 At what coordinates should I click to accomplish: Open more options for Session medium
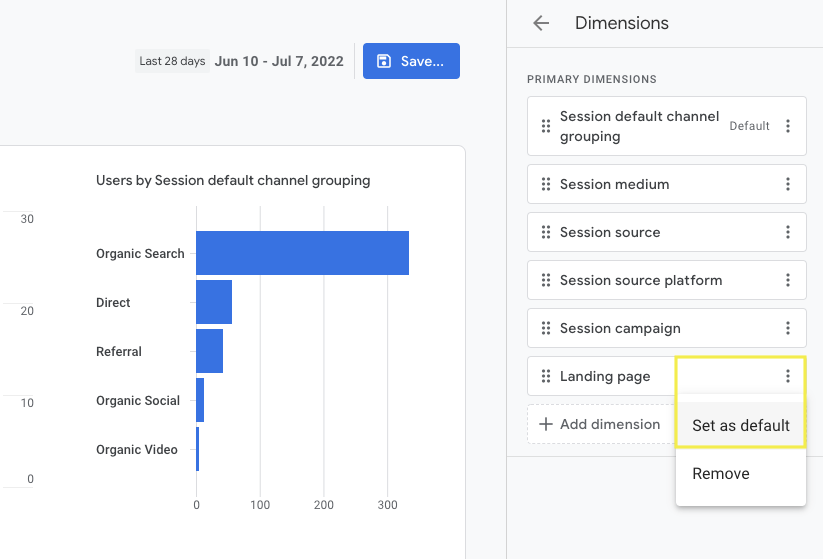(788, 184)
